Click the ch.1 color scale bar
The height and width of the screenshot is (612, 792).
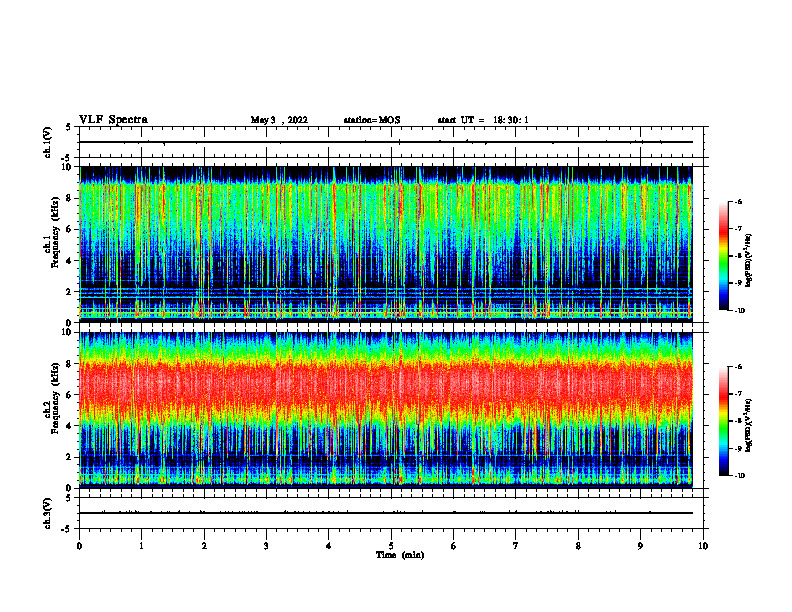click(x=723, y=256)
